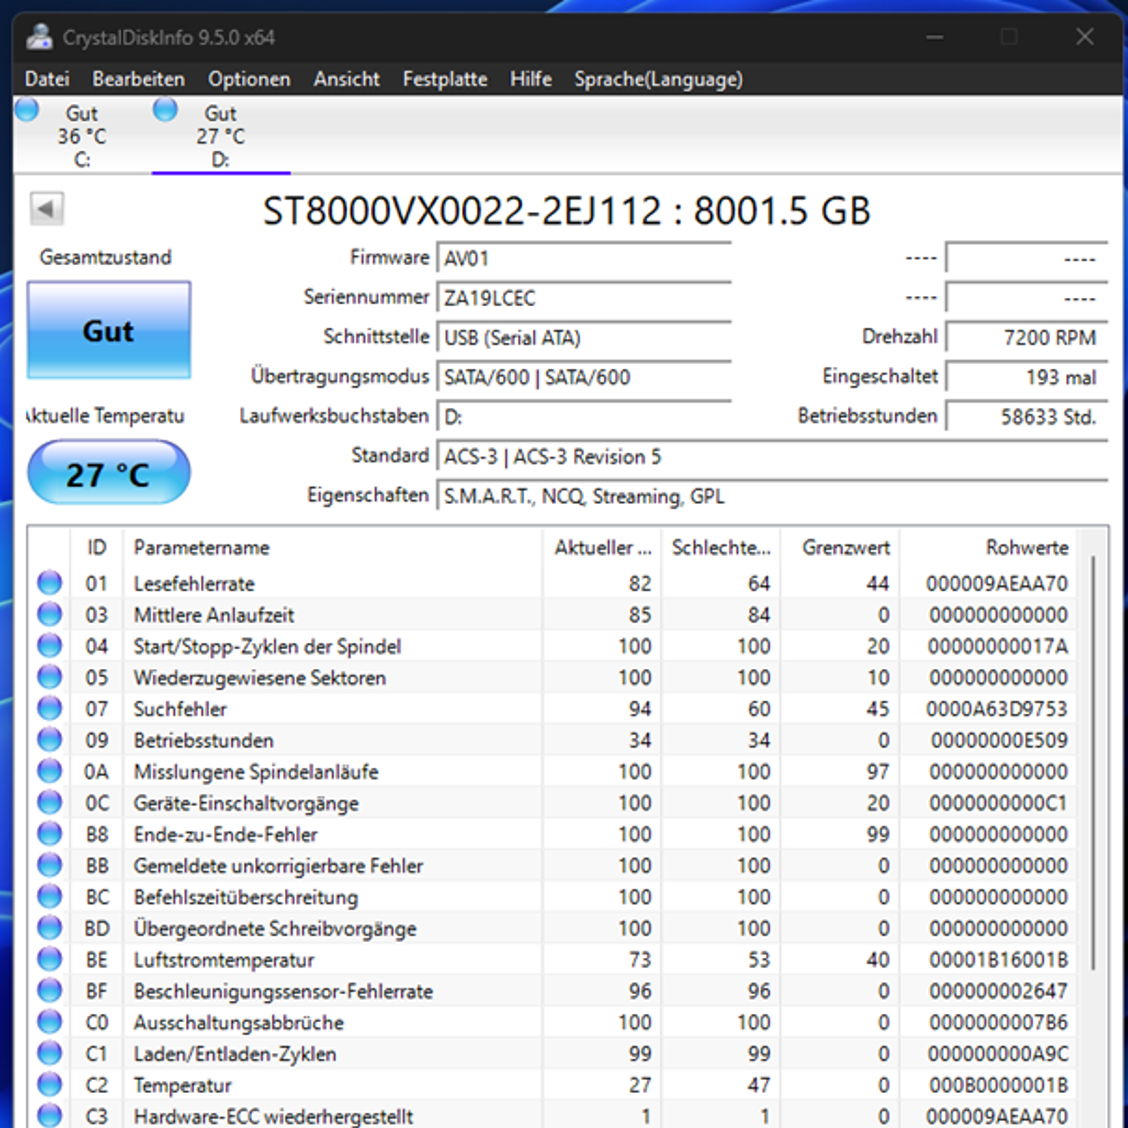Image resolution: width=1128 pixels, height=1128 pixels.
Task: Select the D: drive tab at 27 °C
Action: click(x=221, y=136)
